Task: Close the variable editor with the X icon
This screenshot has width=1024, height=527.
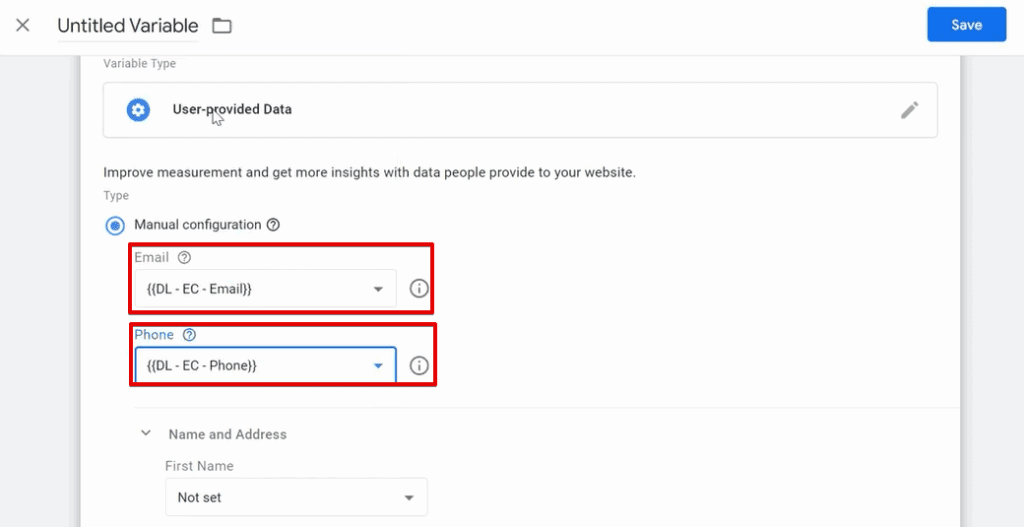Action: [23, 26]
